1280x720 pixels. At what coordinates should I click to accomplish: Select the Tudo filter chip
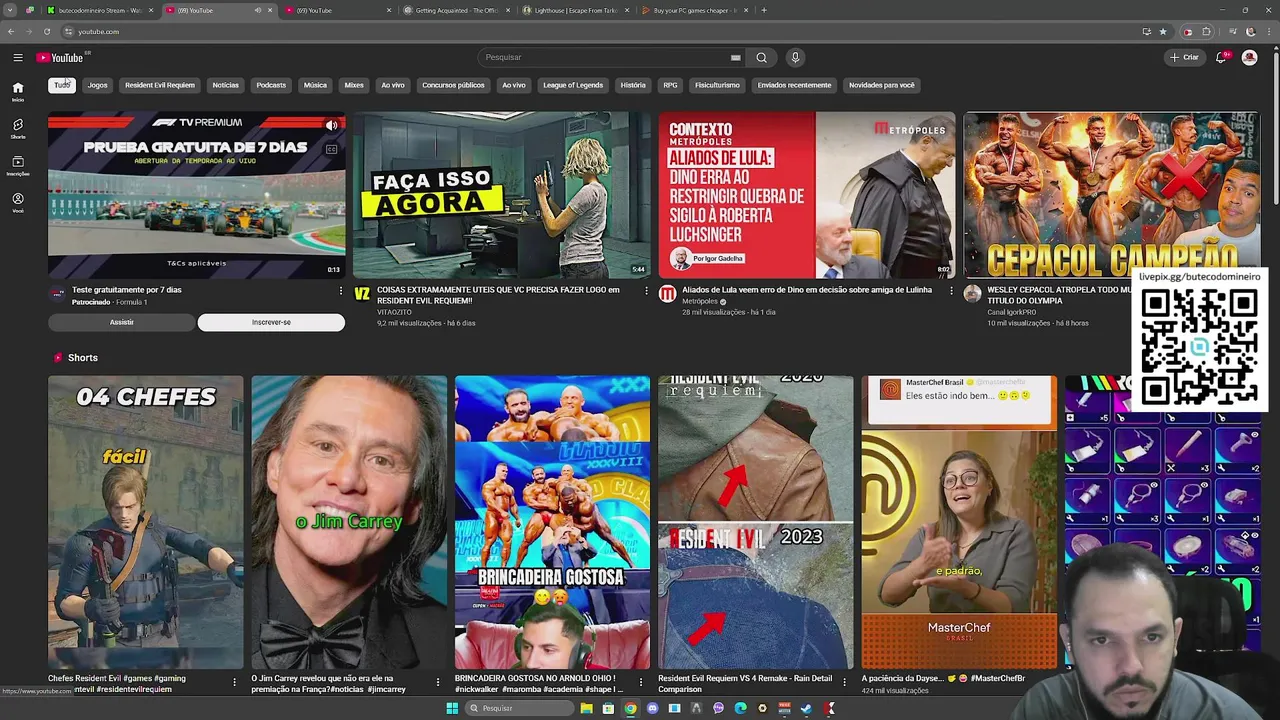tap(62, 85)
